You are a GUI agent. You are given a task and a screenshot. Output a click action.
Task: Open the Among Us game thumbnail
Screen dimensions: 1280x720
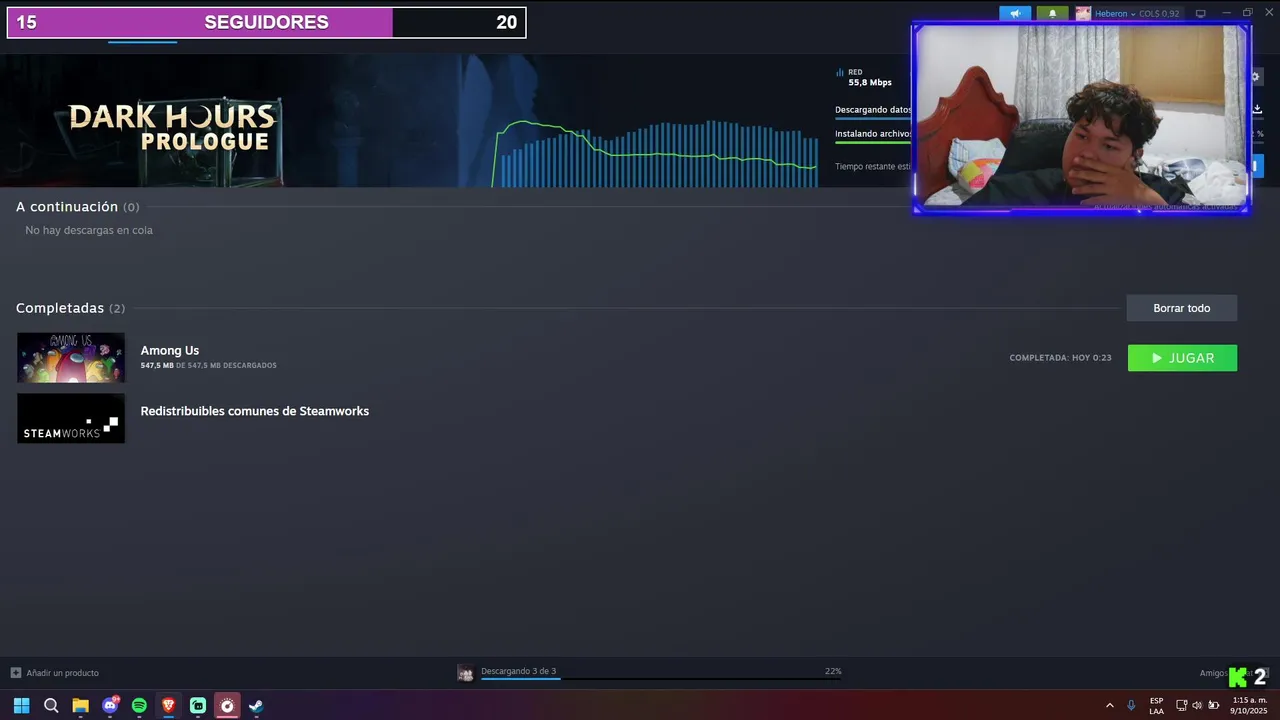click(71, 358)
